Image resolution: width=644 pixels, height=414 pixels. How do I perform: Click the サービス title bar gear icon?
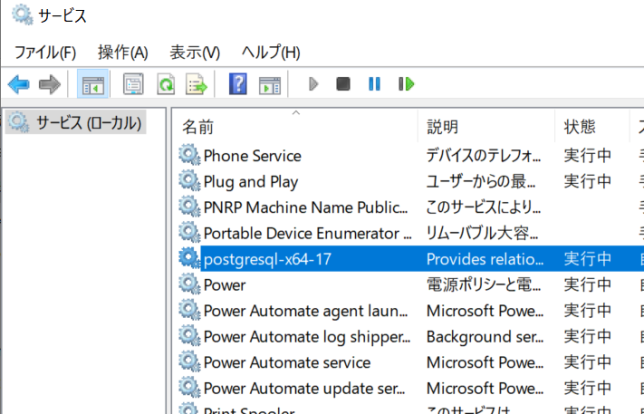click(x=22, y=15)
